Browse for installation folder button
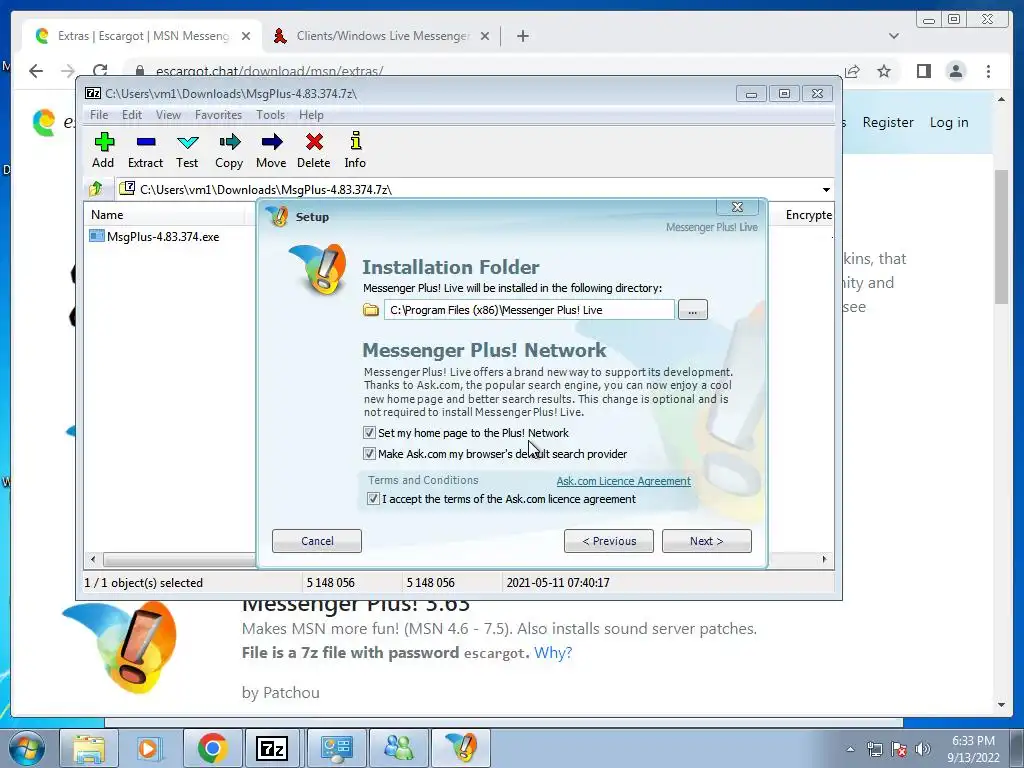Viewport: 1024px width, 768px height. click(693, 310)
